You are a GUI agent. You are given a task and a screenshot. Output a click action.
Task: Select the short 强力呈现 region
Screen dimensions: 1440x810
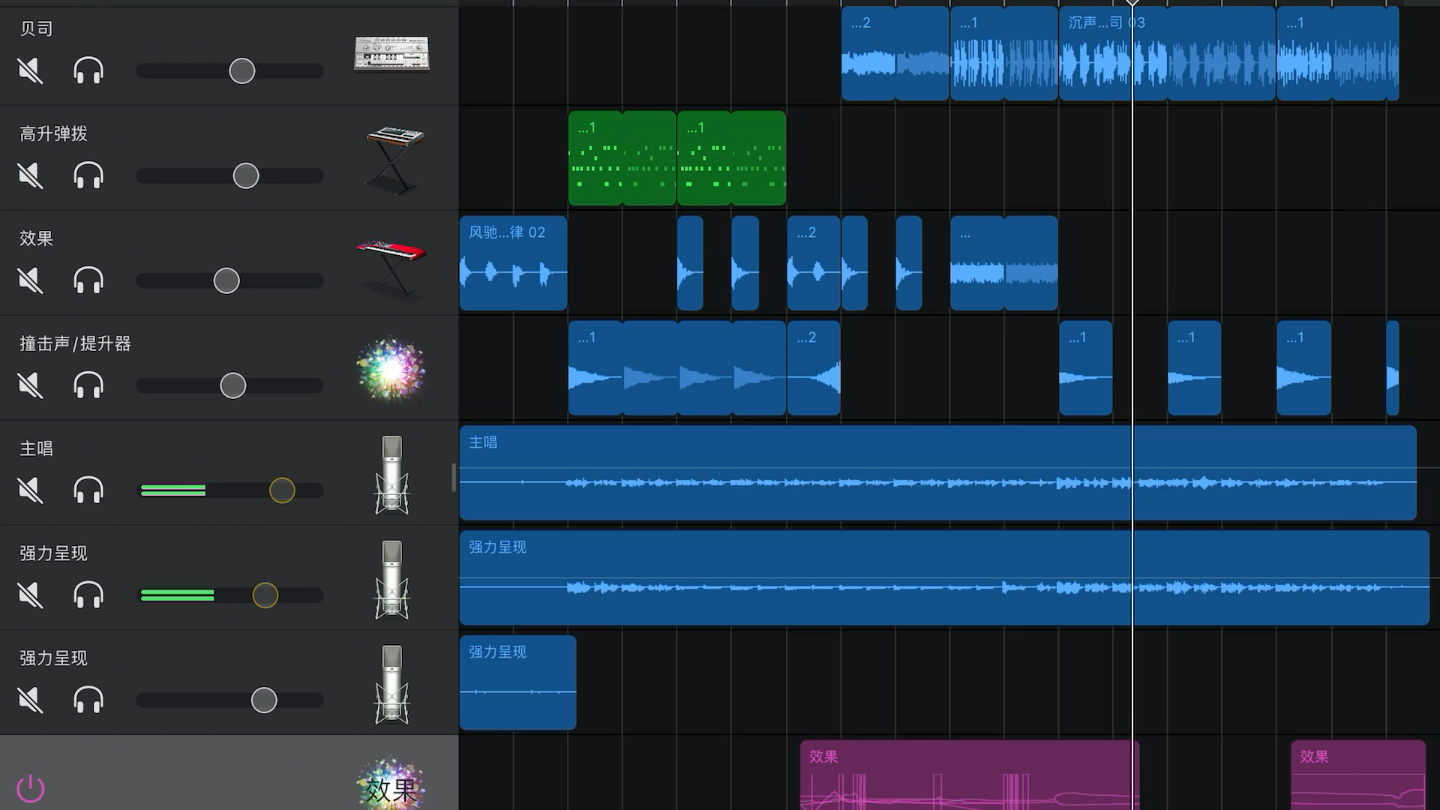(x=518, y=683)
